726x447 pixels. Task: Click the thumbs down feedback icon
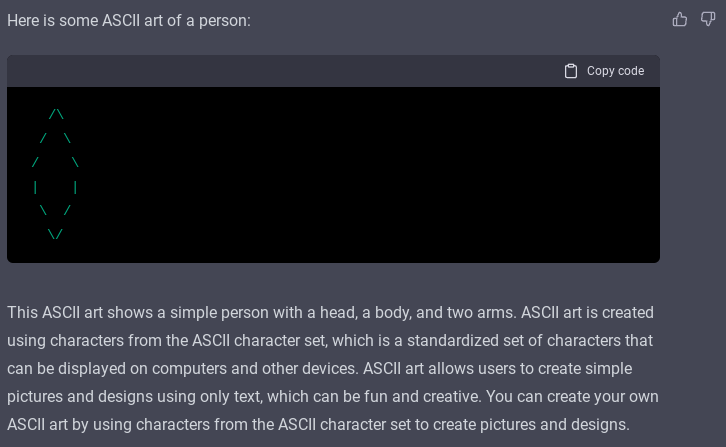tap(708, 19)
